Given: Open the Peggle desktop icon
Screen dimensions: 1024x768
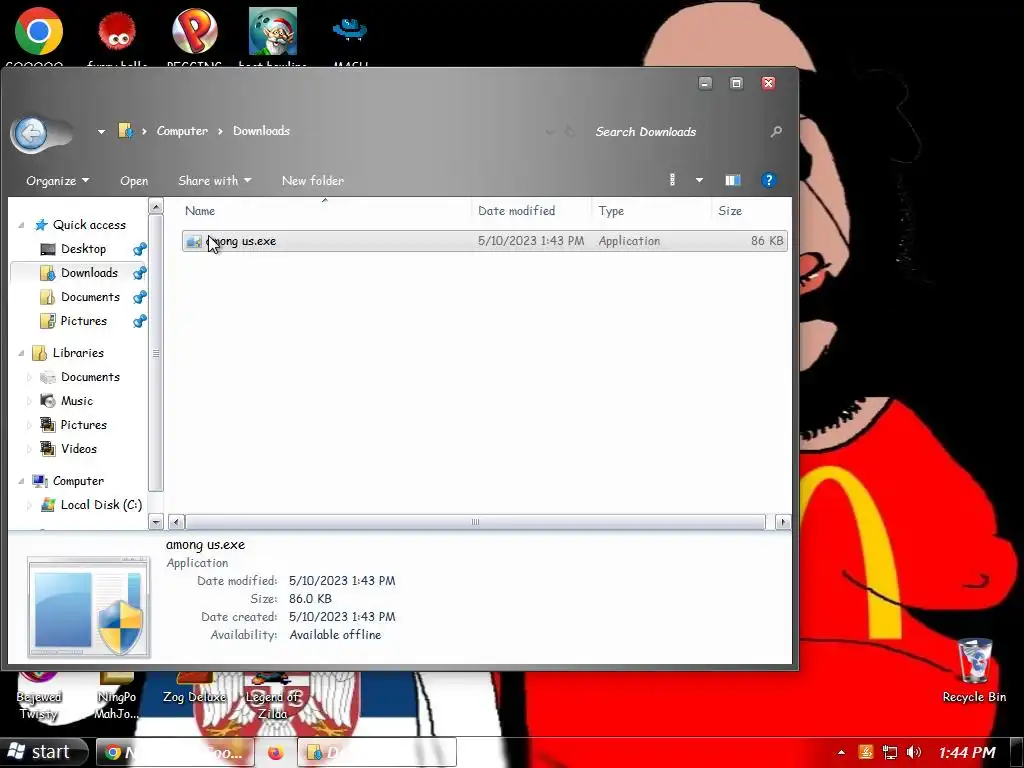Looking at the screenshot, I should pos(195,31).
